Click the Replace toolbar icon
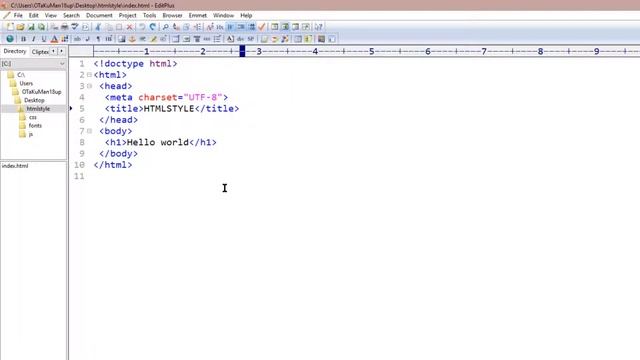The width and height of the screenshot is (640, 360). point(176,27)
